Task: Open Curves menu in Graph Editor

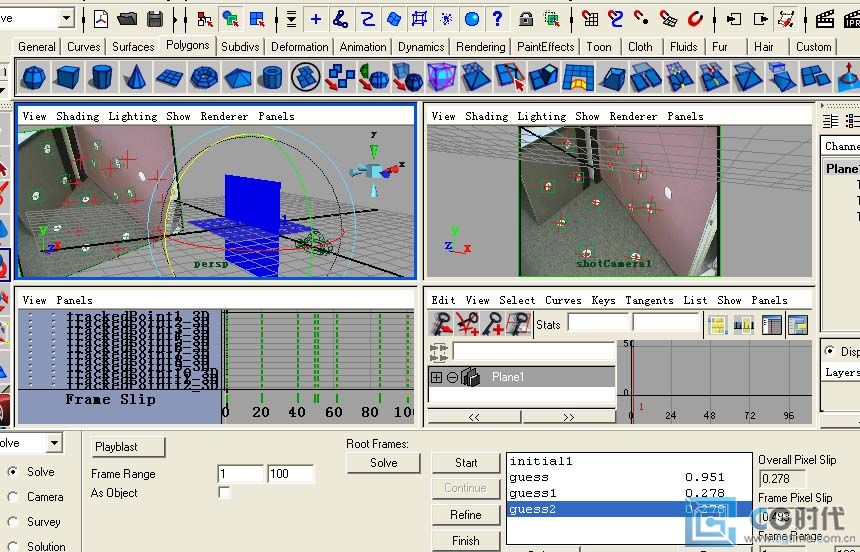Action: tap(563, 300)
